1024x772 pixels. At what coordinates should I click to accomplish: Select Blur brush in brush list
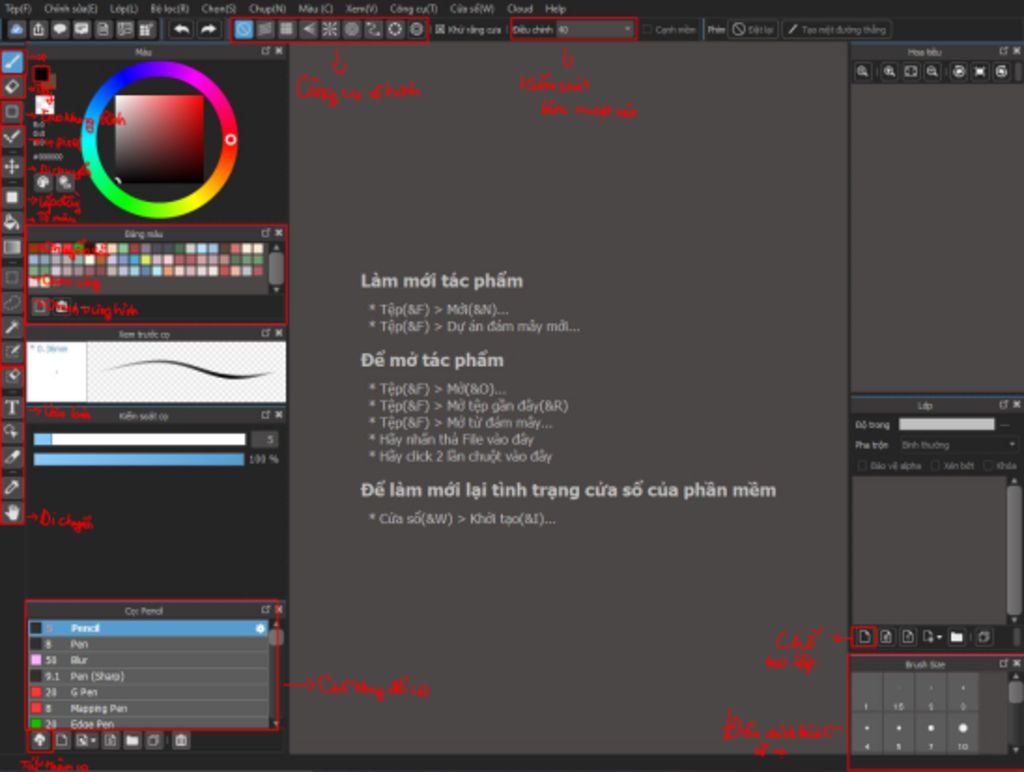pos(148,660)
